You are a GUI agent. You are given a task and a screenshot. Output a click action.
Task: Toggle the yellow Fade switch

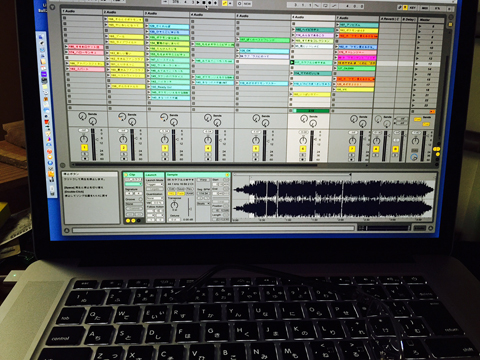(181, 194)
